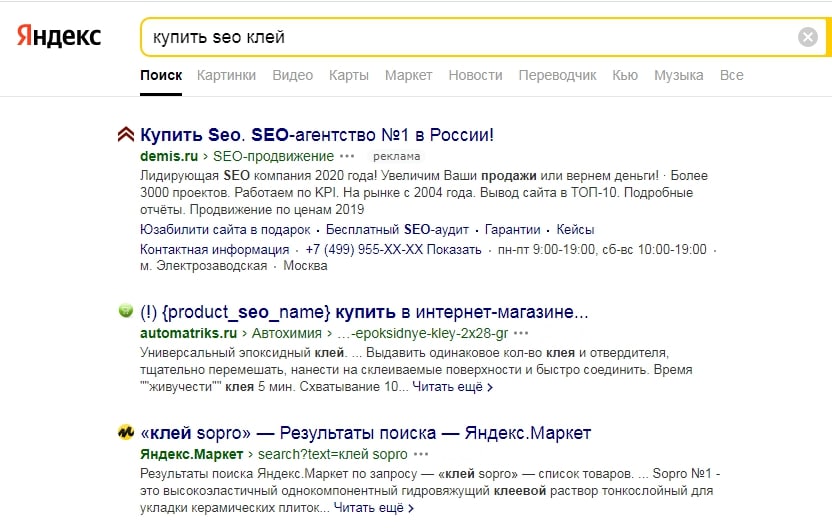This screenshot has width=832, height=528.
Task: Open the 'Купить Seo. SEO-агентство №1' result title
Action: pos(317,135)
